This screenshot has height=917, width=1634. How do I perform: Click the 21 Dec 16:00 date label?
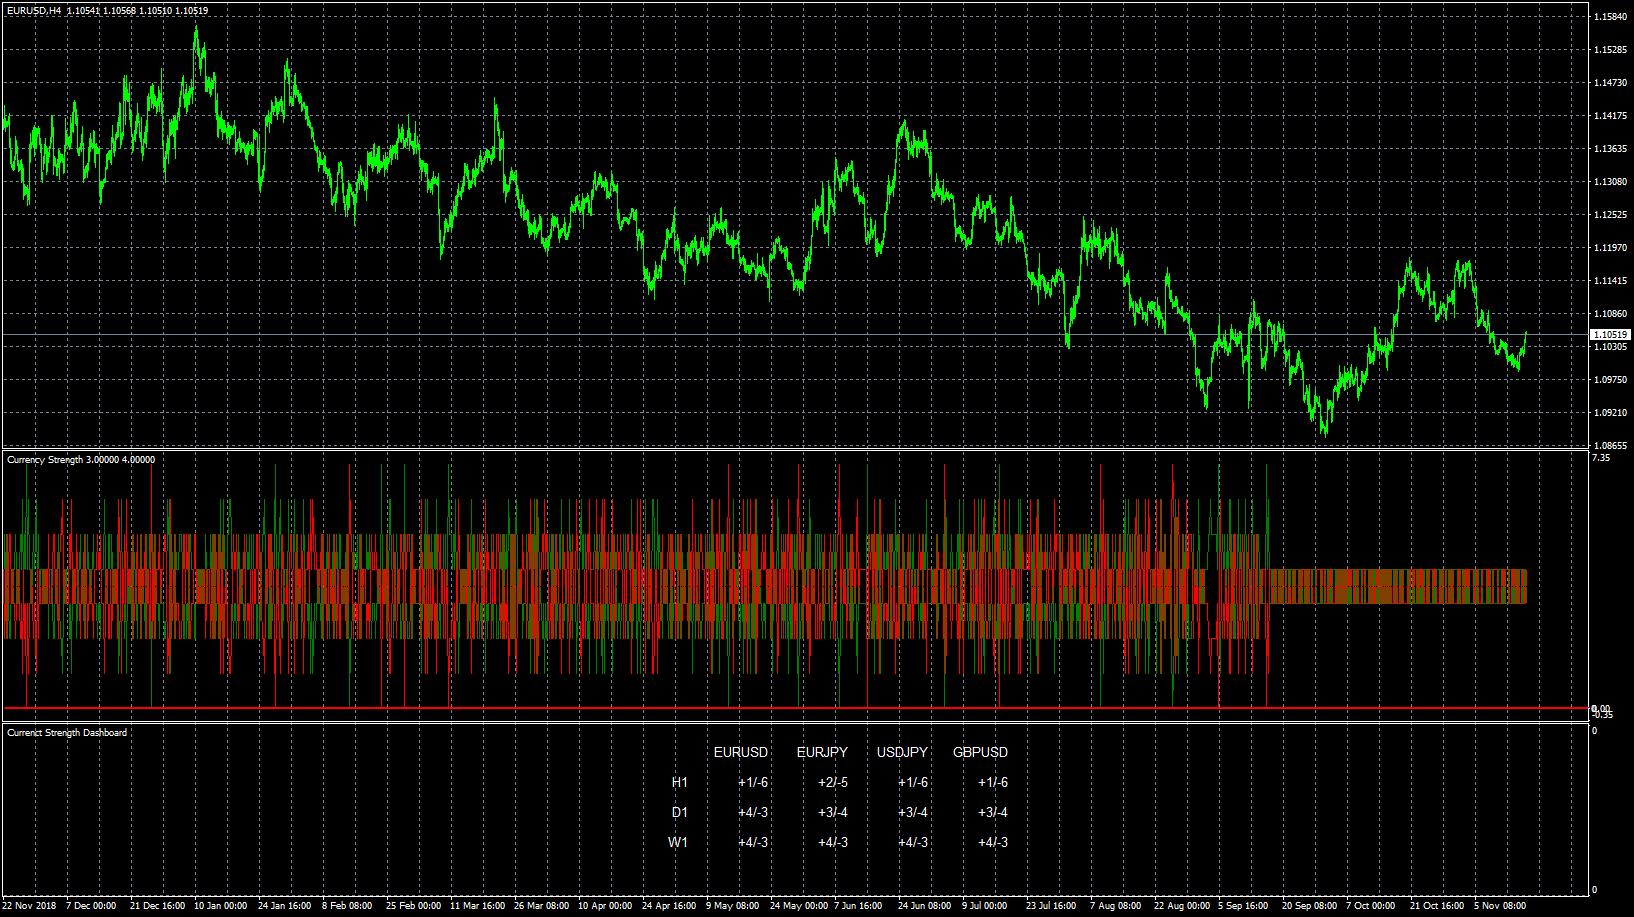(157, 906)
